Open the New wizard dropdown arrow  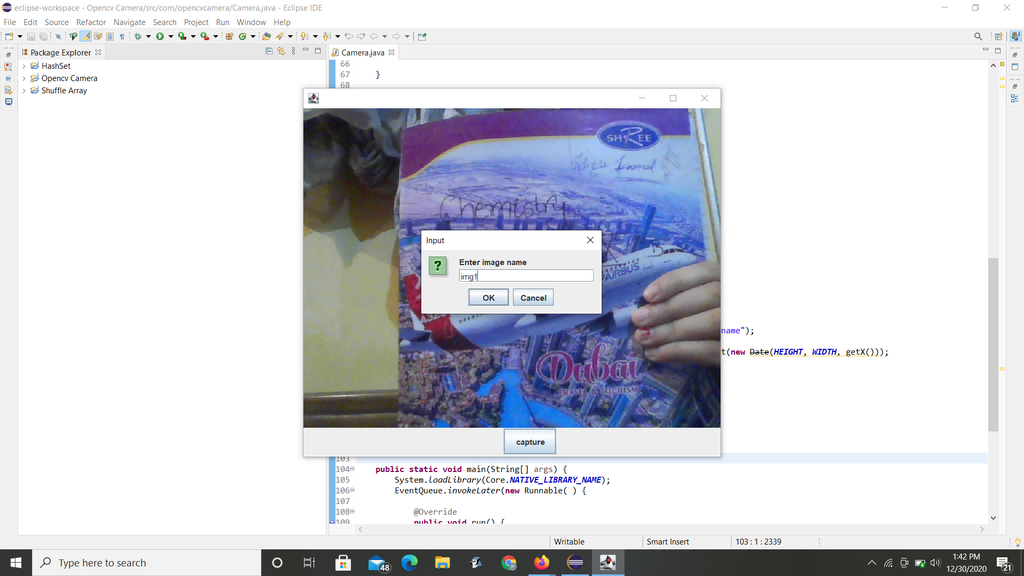[x=20, y=37]
